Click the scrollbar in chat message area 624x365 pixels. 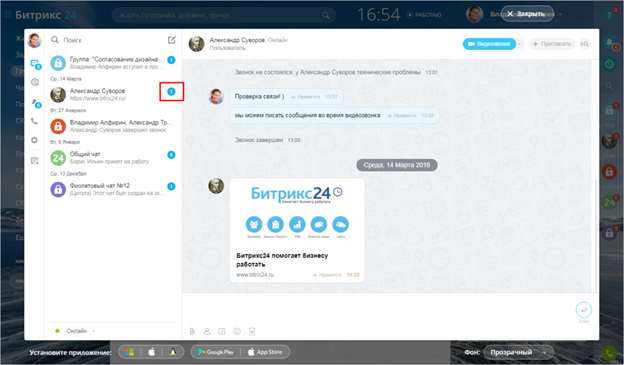pos(596,235)
